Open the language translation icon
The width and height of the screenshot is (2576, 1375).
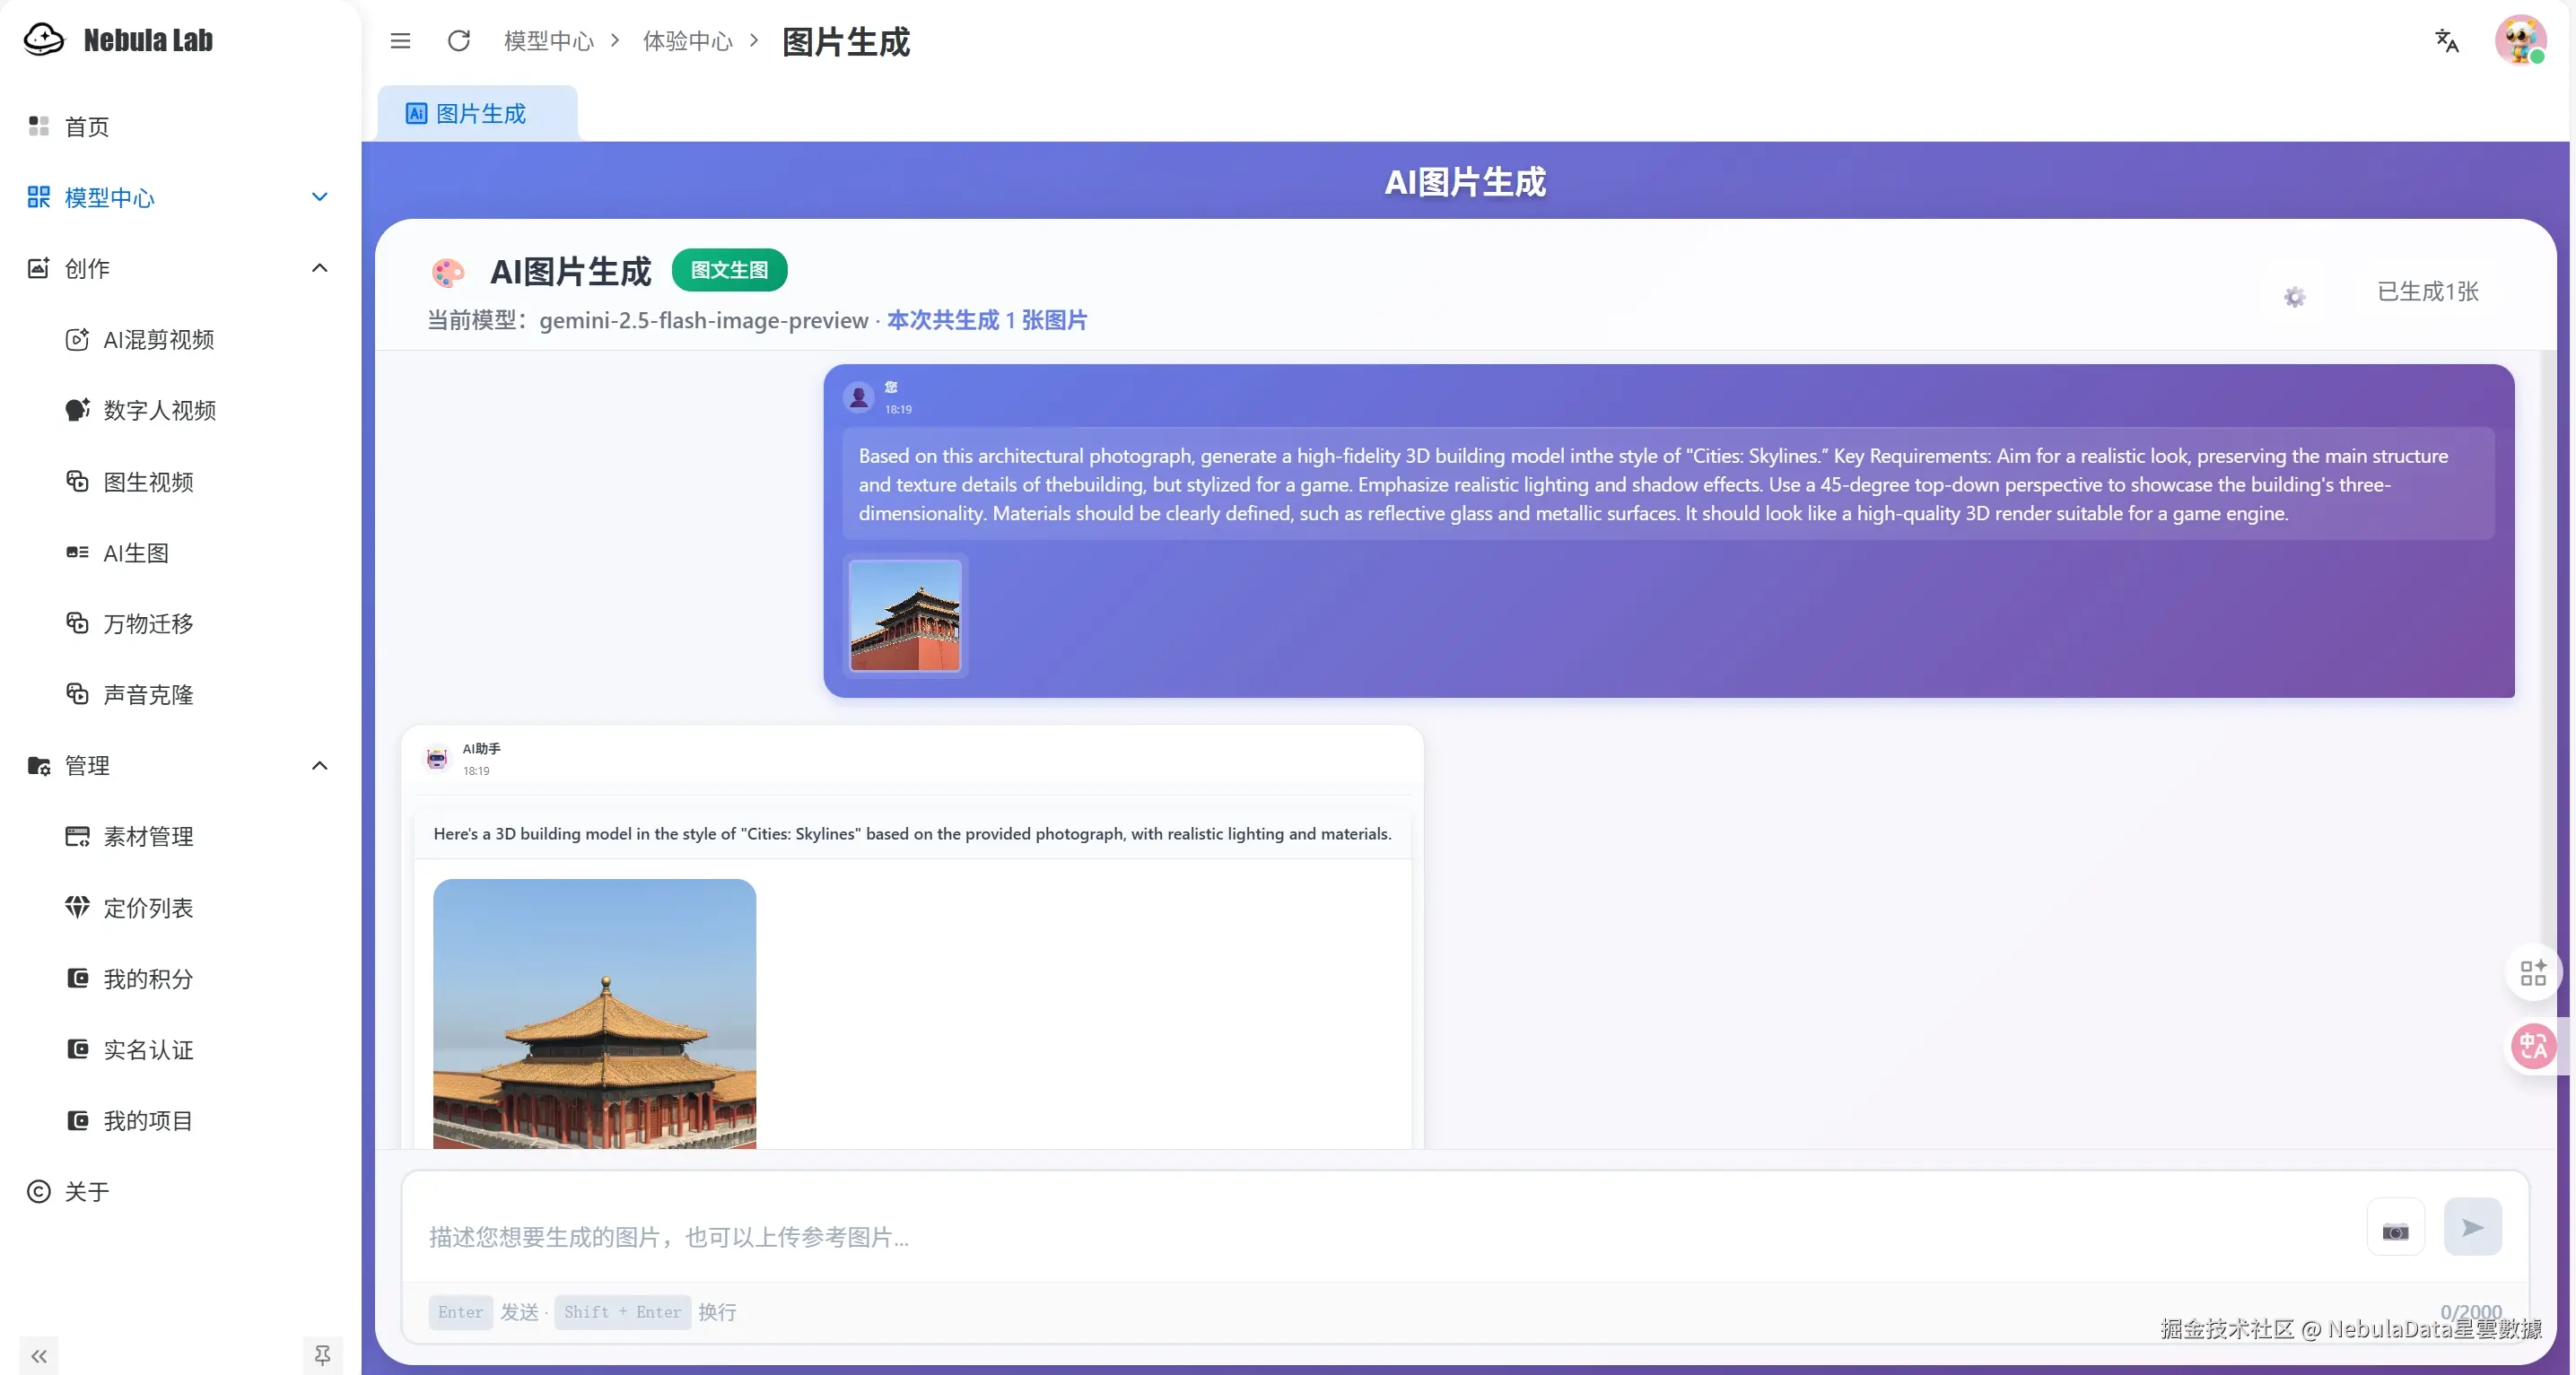click(2446, 41)
